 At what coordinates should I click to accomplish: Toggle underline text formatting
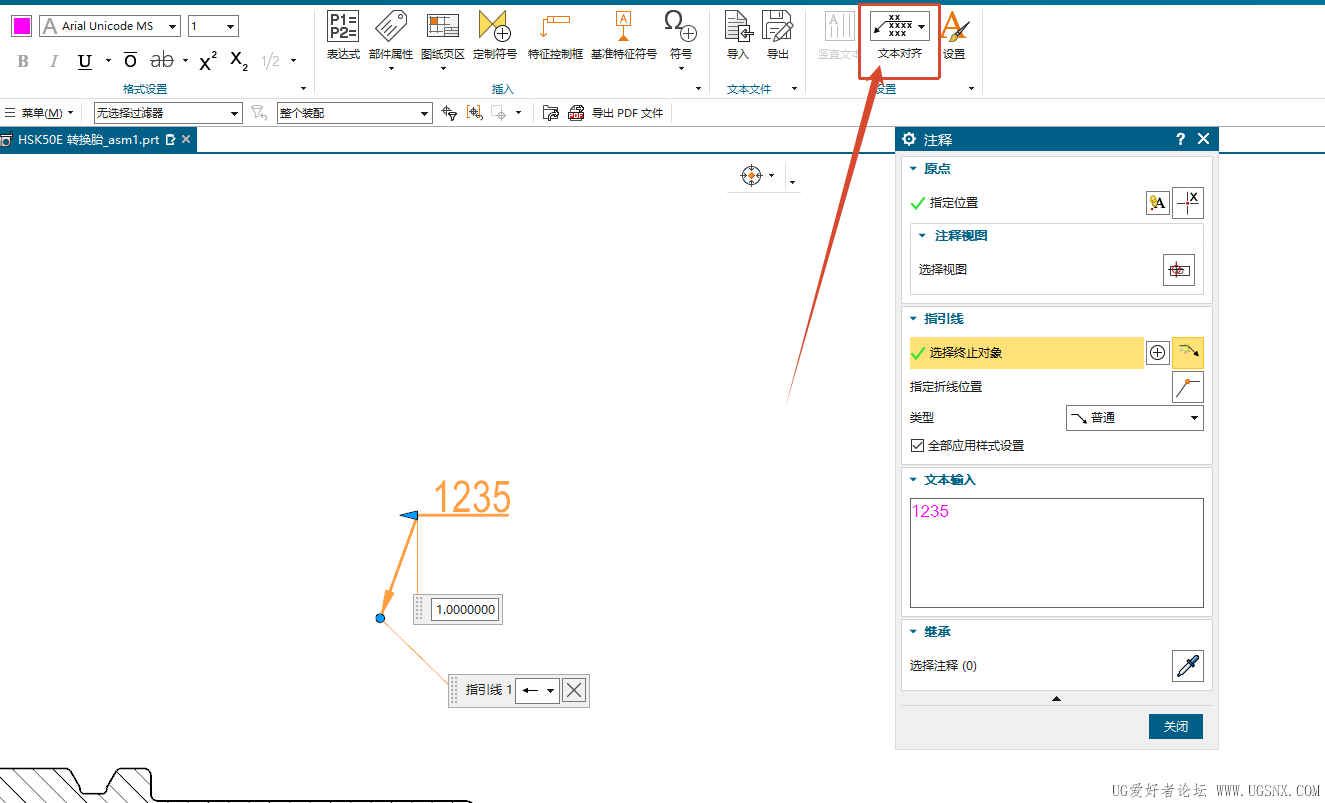tap(85, 62)
